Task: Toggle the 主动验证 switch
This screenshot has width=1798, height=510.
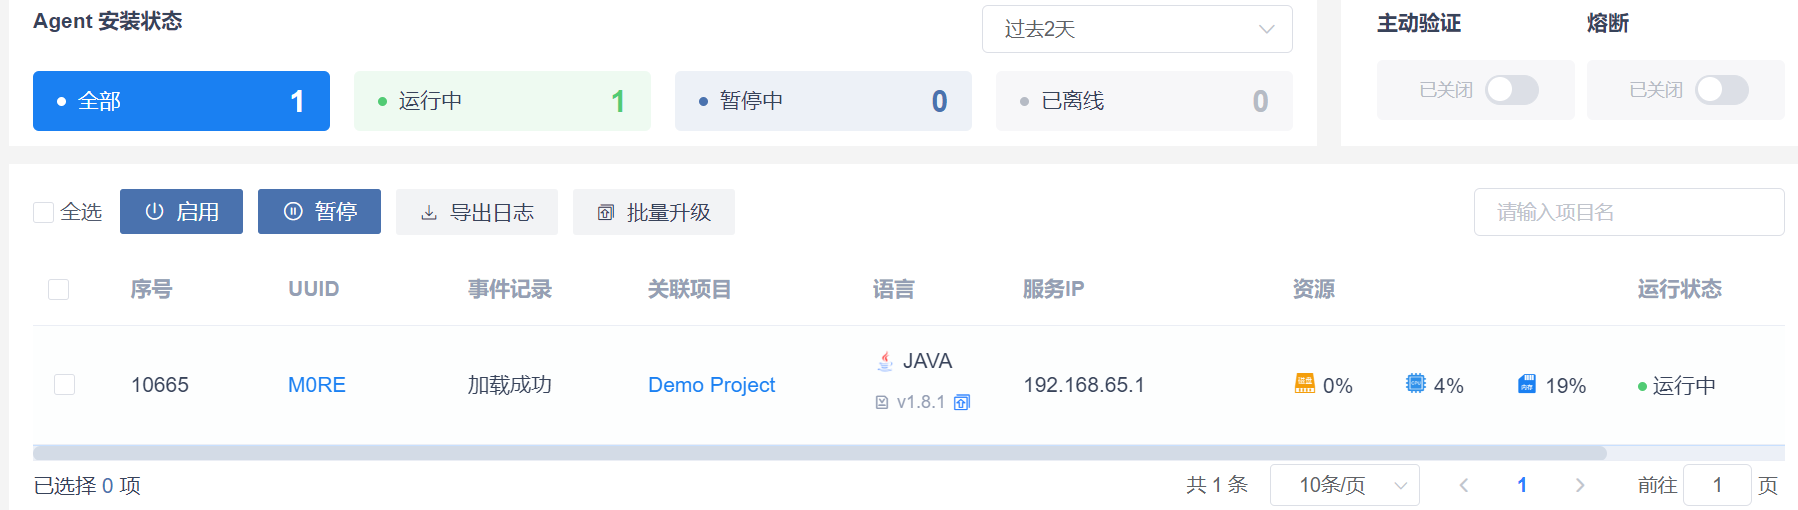Action: [x=1511, y=90]
